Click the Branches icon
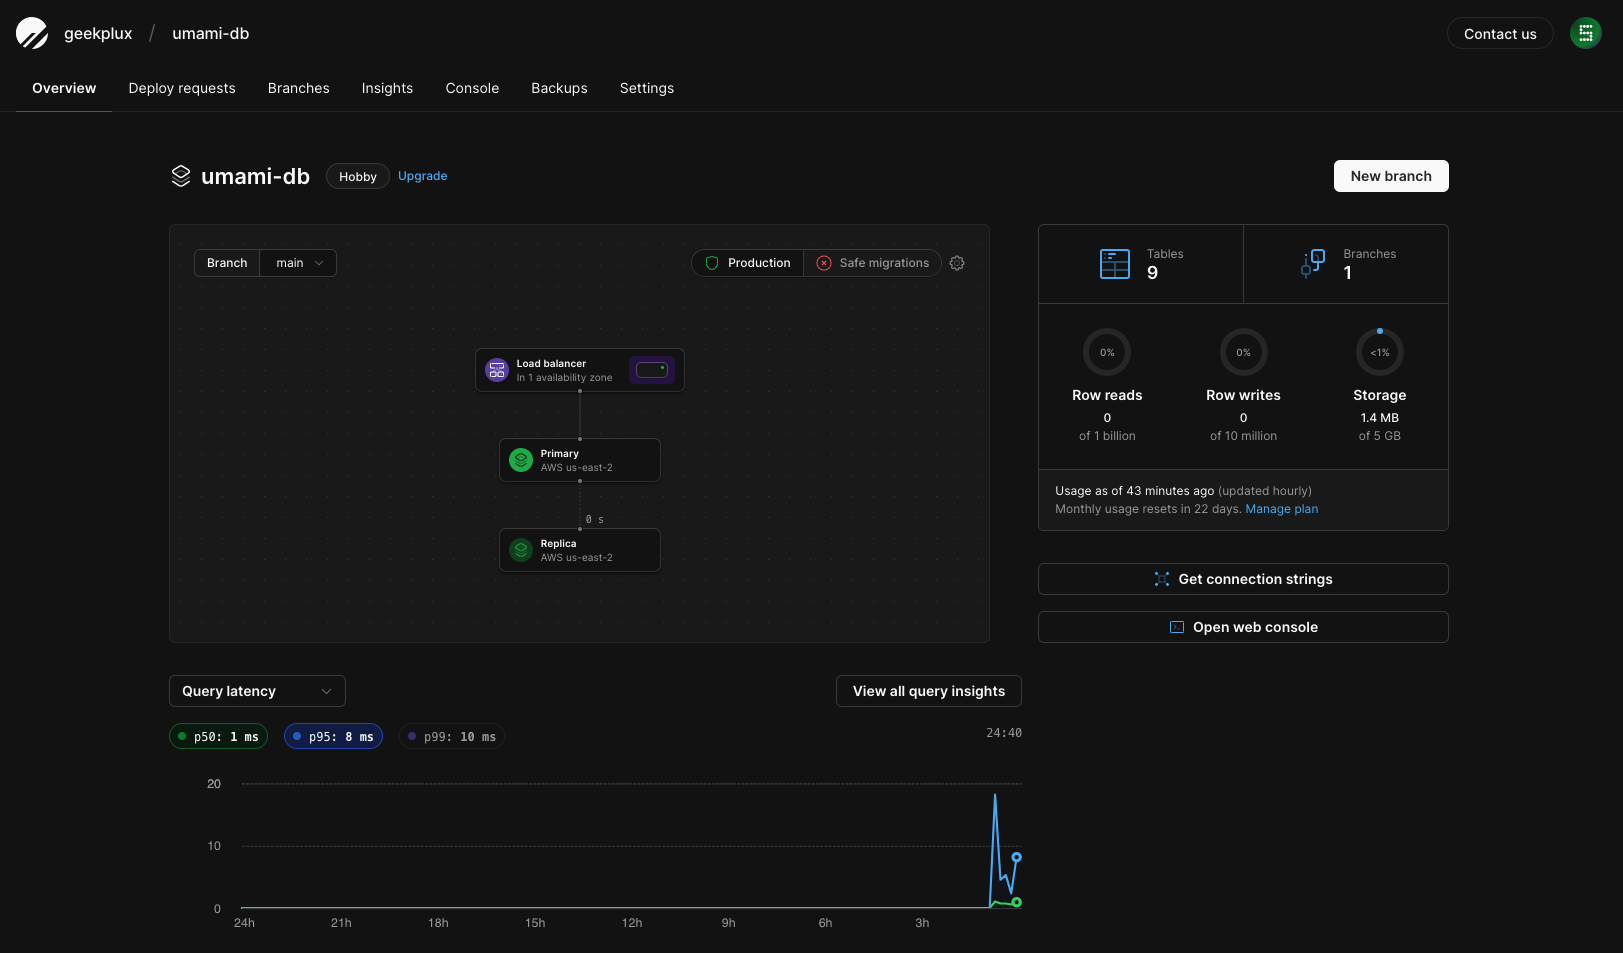This screenshot has width=1623, height=953. [x=1312, y=264]
